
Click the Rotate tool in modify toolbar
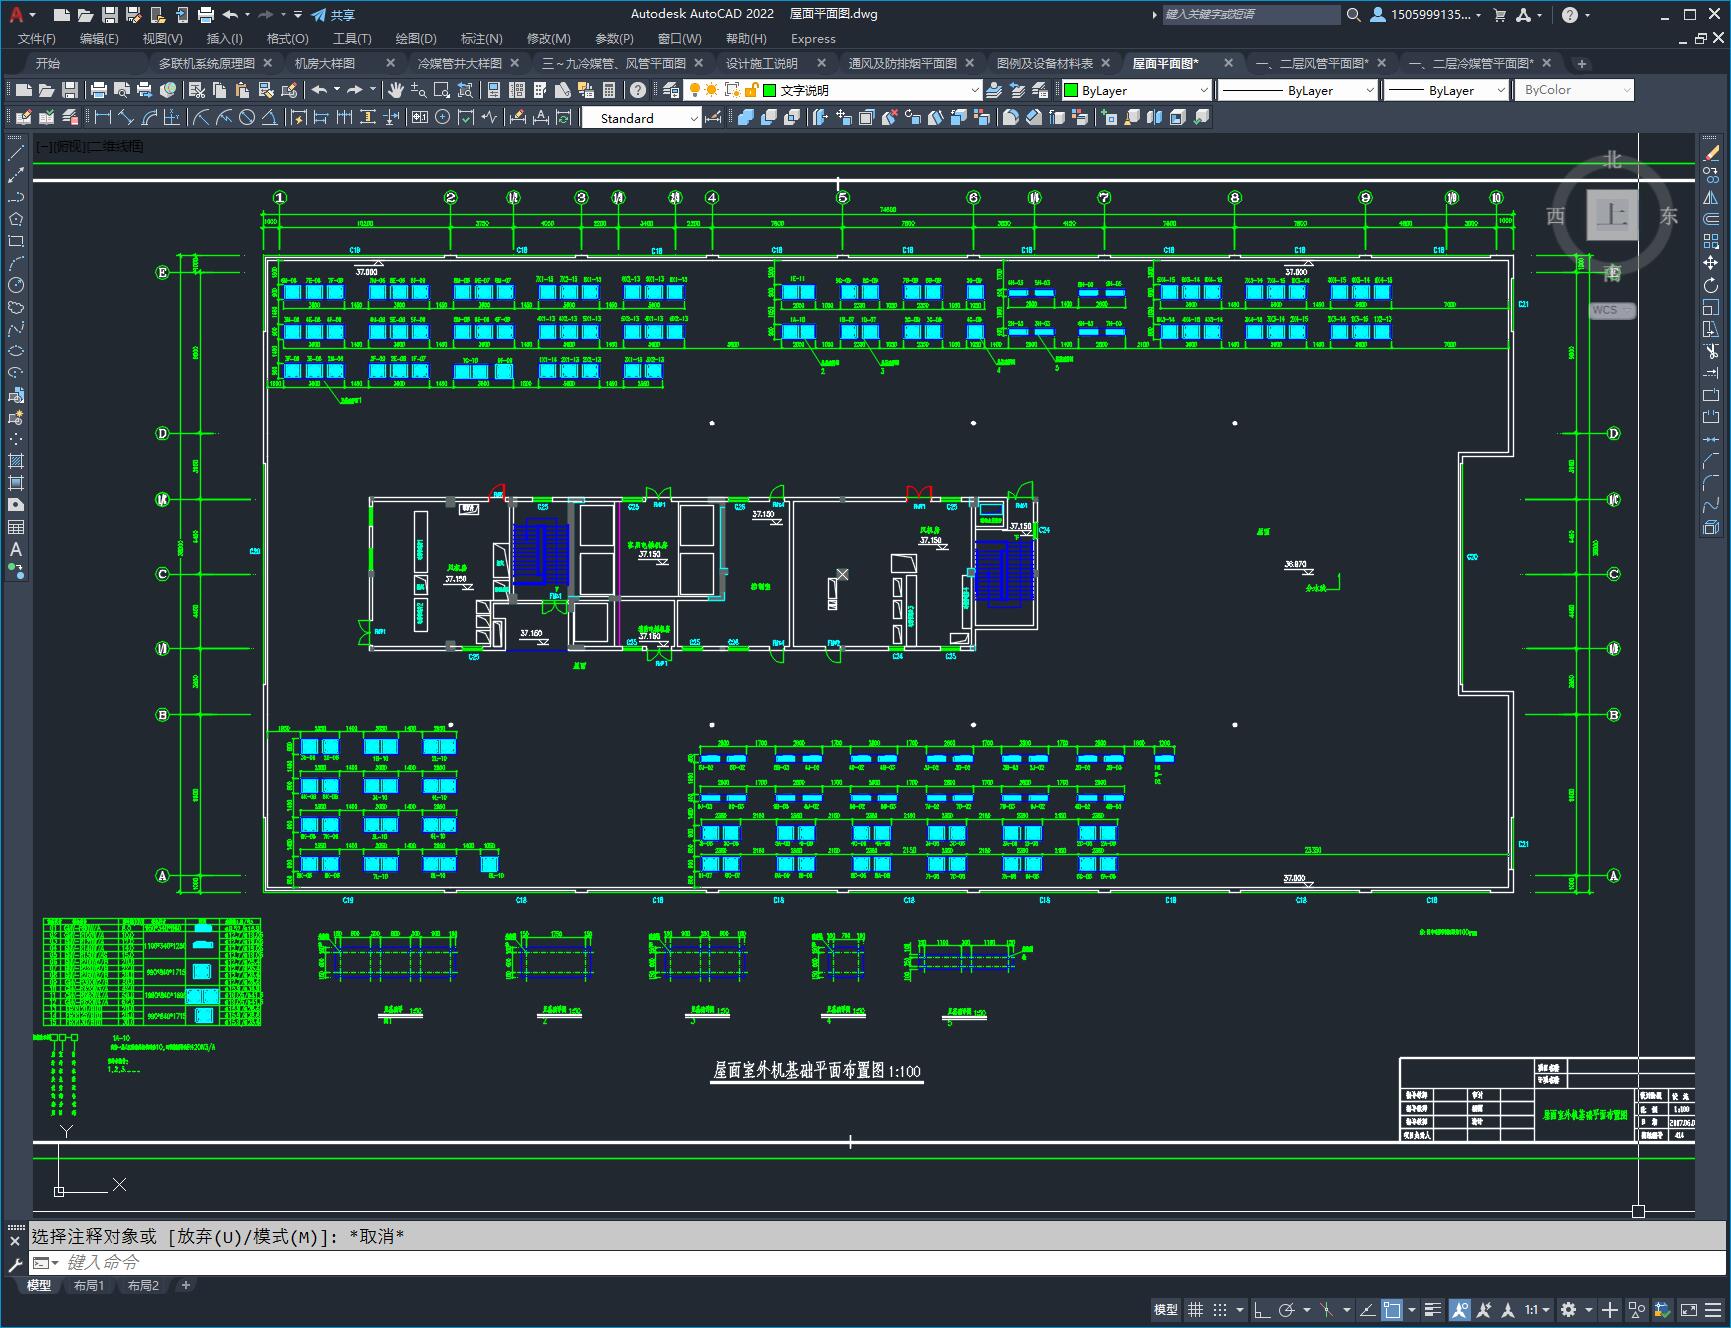pos(1711,285)
